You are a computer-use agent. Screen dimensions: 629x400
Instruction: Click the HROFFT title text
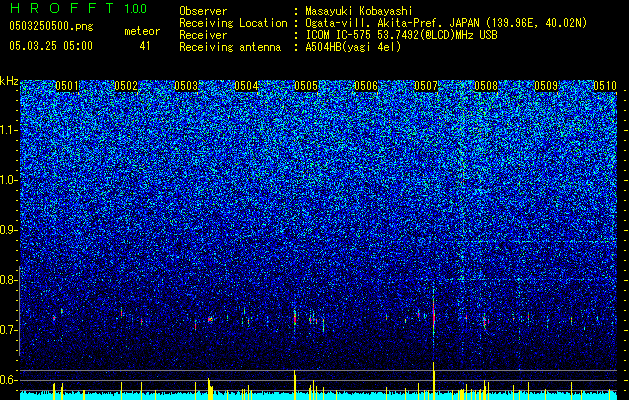point(61,8)
